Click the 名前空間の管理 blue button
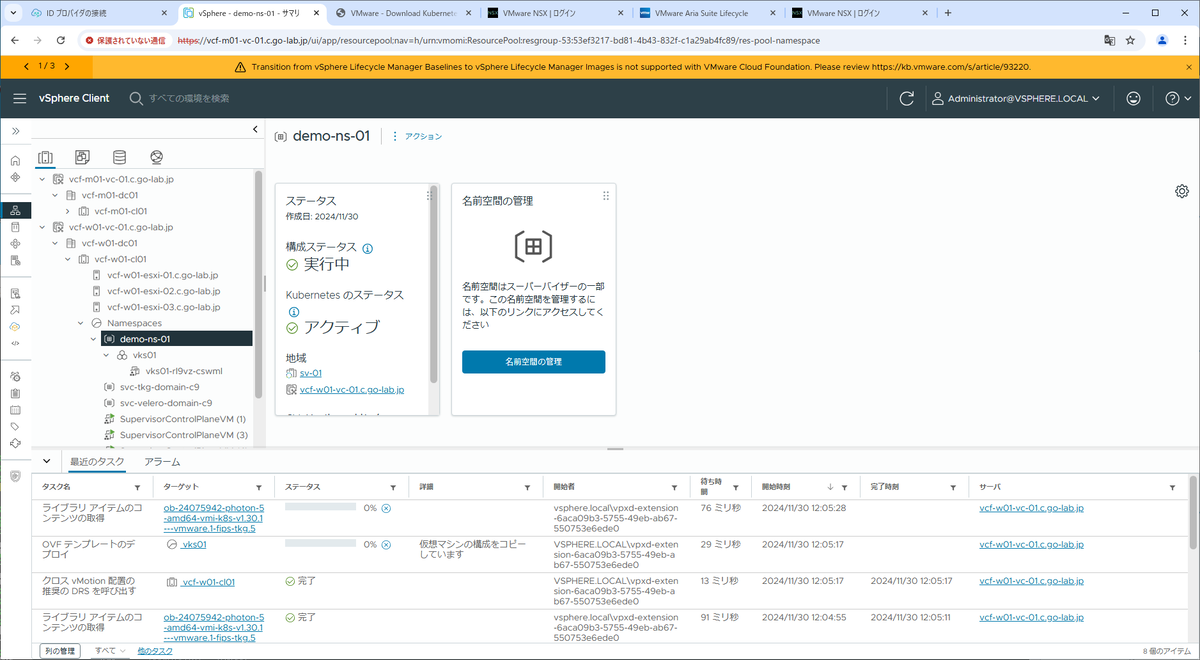Image resolution: width=1200 pixels, height=660 pixels. coord(533,362)
